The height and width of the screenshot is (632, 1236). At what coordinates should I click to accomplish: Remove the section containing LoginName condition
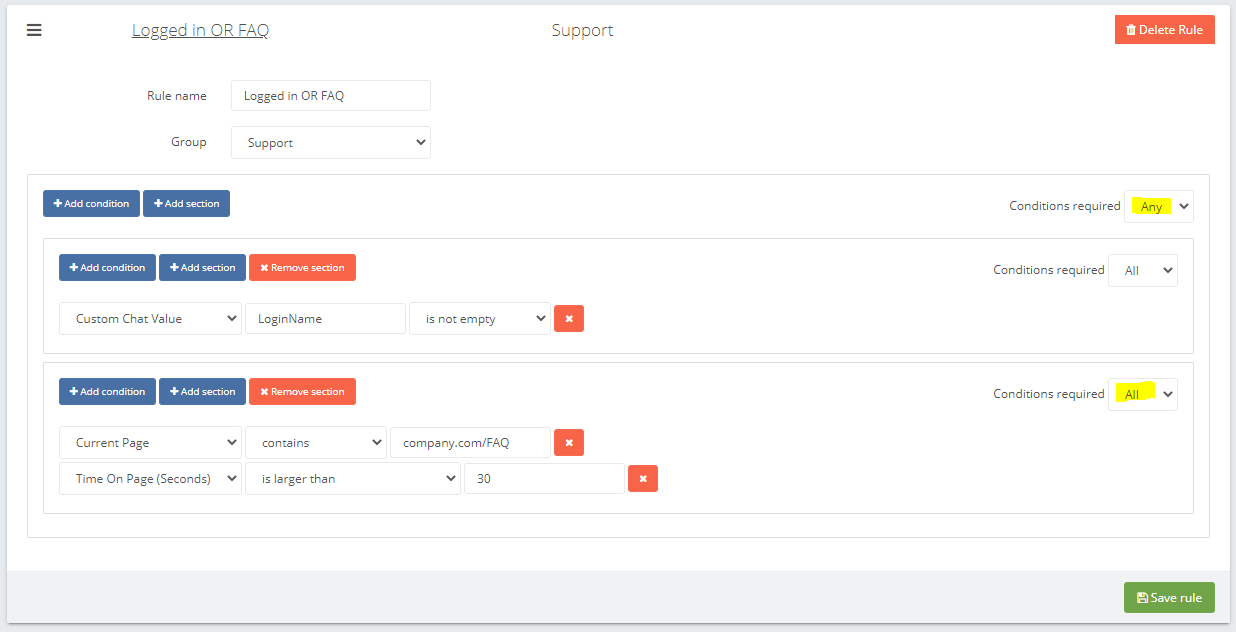[x=302, y=267]
